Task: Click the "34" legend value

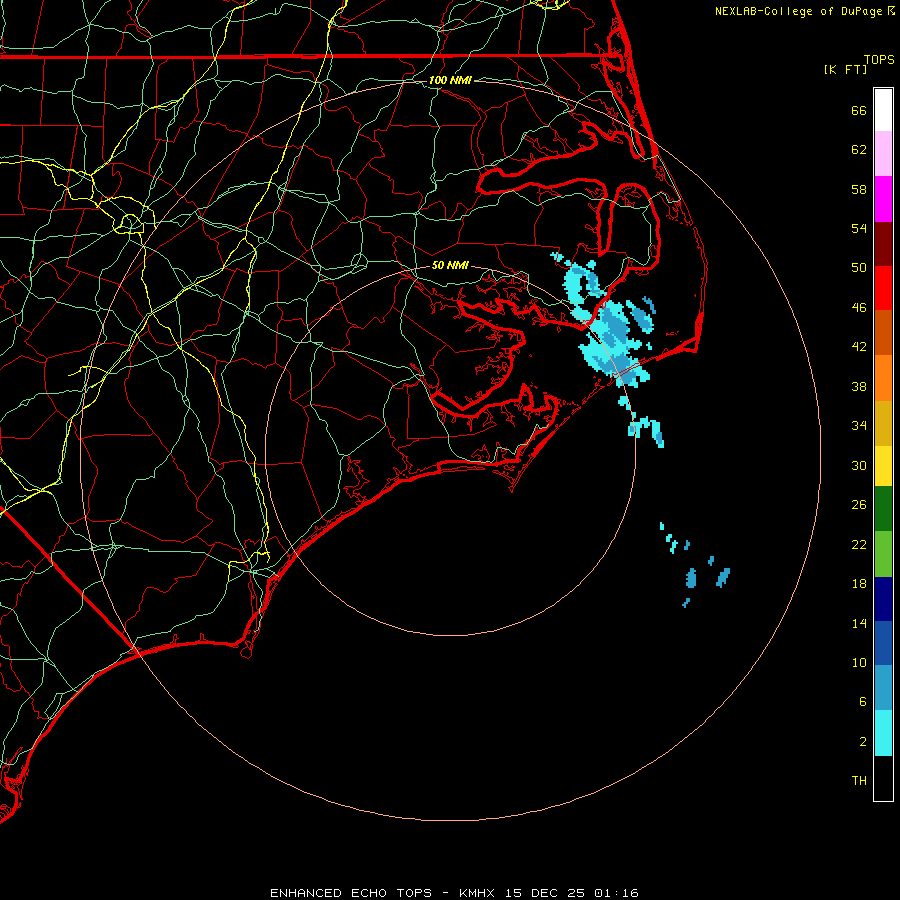Action: click(859, 426)
